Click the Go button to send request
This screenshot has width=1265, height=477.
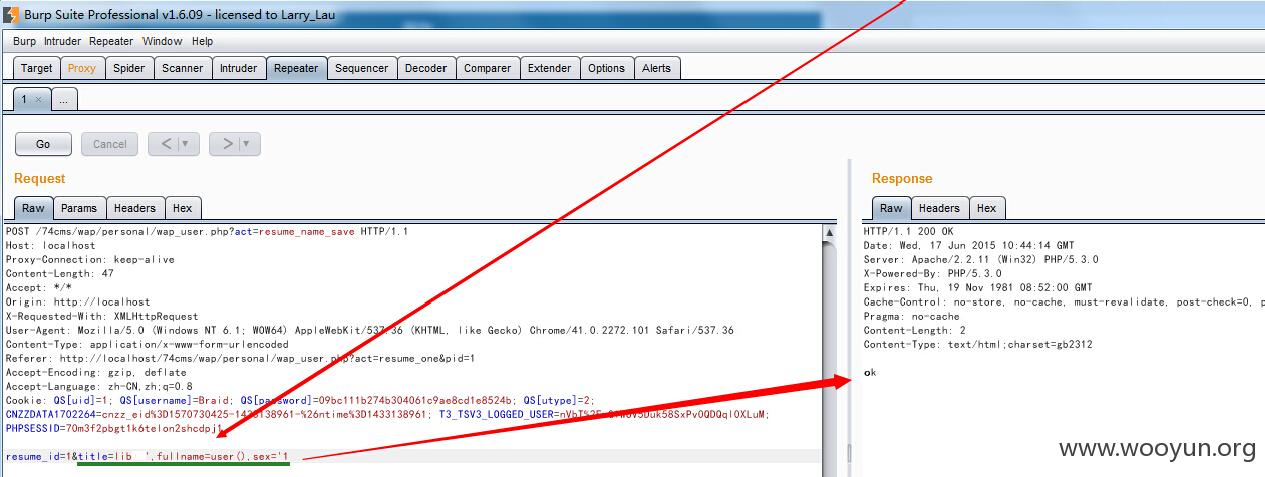(43, 144)
